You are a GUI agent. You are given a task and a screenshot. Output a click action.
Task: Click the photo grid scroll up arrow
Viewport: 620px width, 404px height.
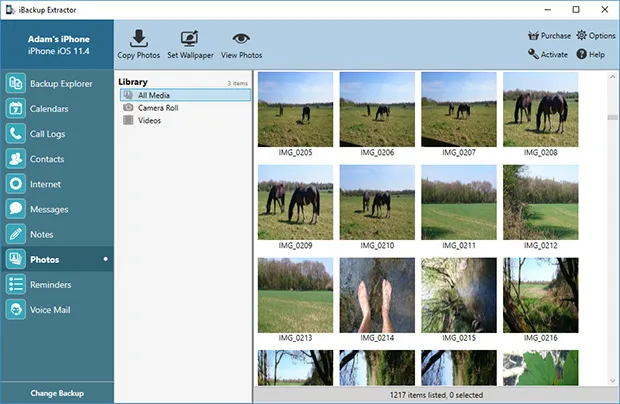click(x=612, y=76)
